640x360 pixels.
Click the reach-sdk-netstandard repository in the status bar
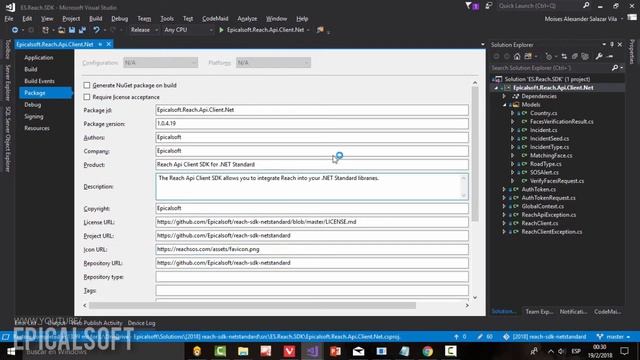[544, 337]
